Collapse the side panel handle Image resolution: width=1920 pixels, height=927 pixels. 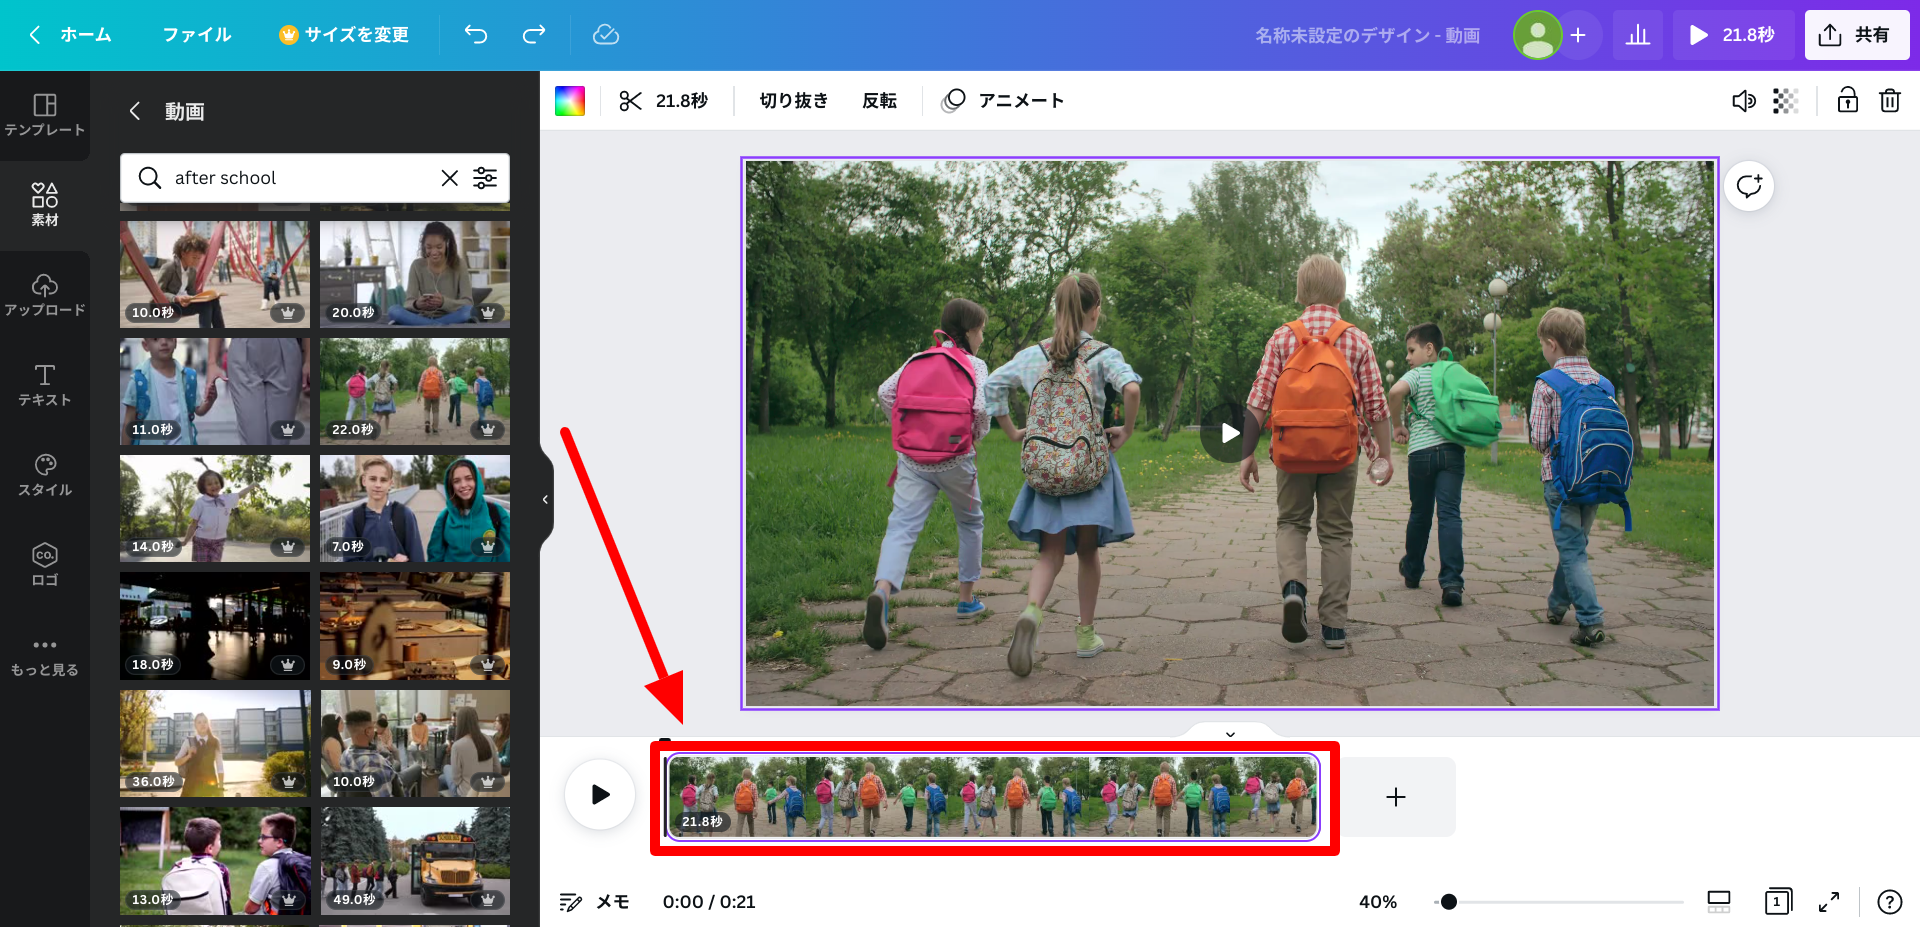[545, 499]
